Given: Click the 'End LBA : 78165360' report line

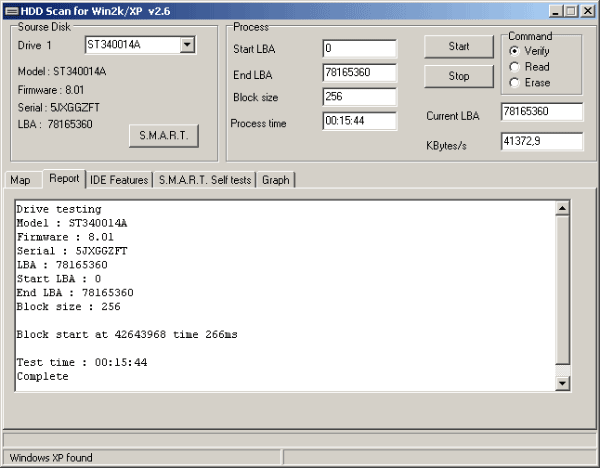Looking at the screenshot, I should pos(75,293).
